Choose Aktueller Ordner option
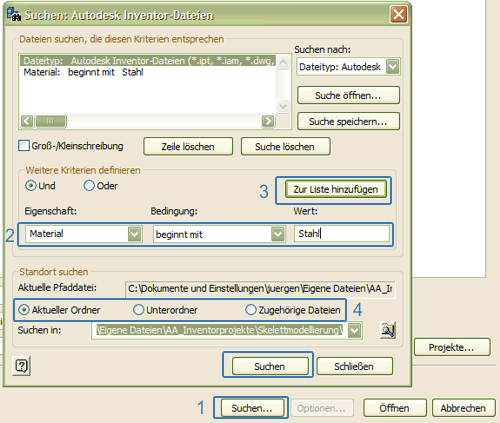The height and width of the screenshot is (423, 500). 24,310
